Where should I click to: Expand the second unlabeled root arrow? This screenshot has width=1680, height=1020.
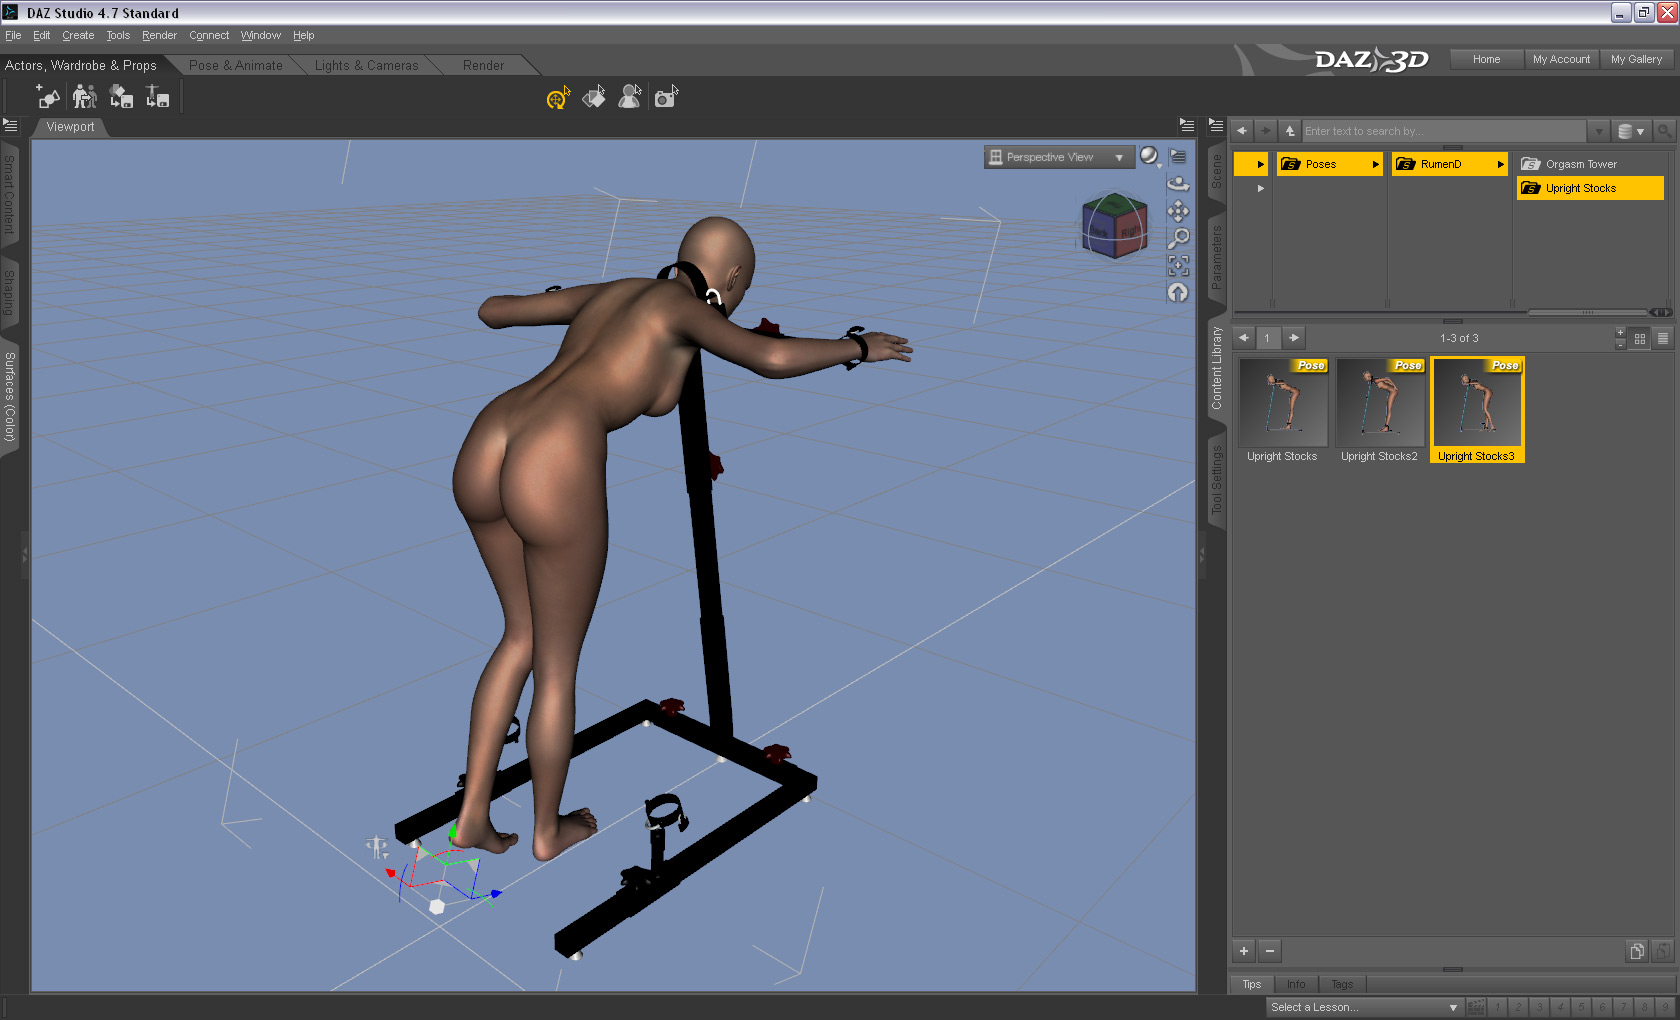[1260, 188]
